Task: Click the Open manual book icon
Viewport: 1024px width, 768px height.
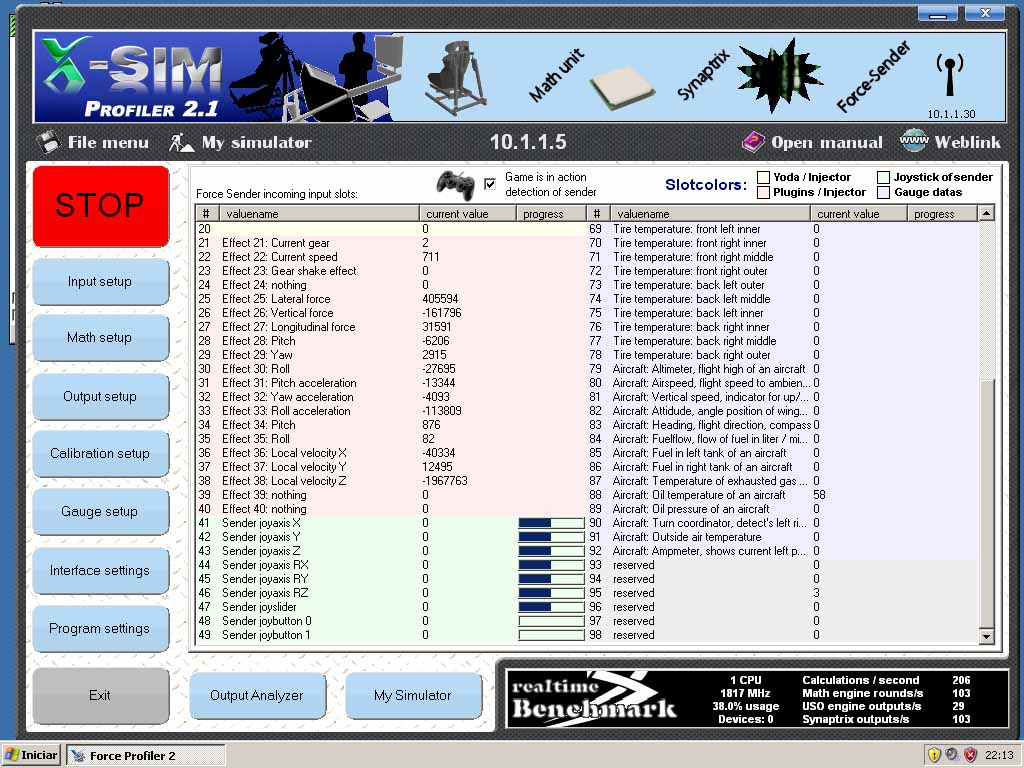Action: (x=752, y=141)
